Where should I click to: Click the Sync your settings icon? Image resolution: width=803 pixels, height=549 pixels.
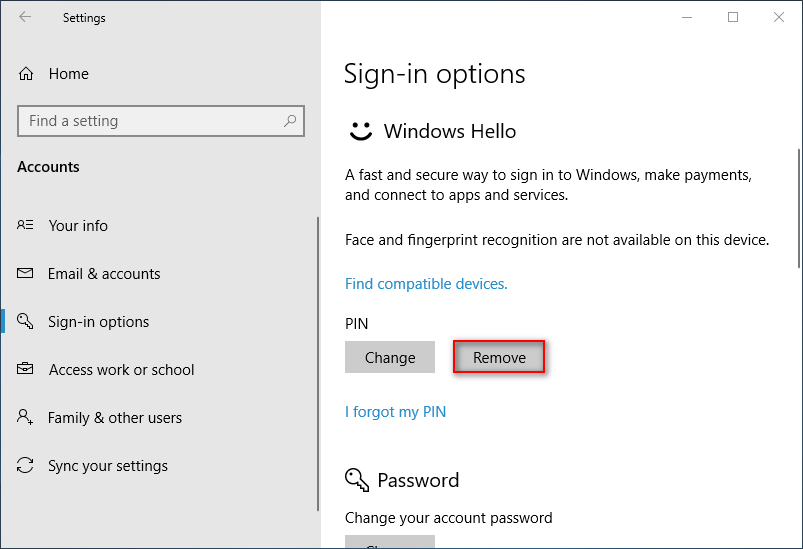pyautogui.click(x=26, y=466)
